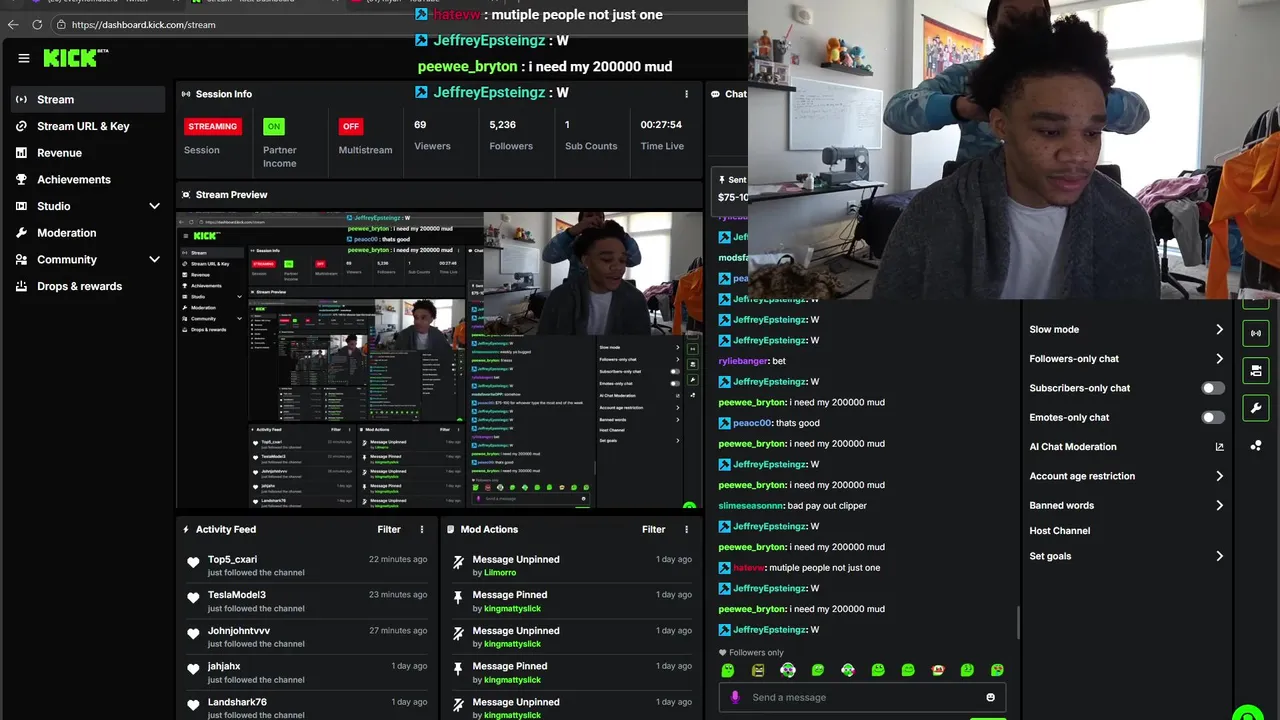Image resolution: width=1280 pixels, height=720 pixels.
Task: Expand the Community sidebar section
Action: click(154, 259)
